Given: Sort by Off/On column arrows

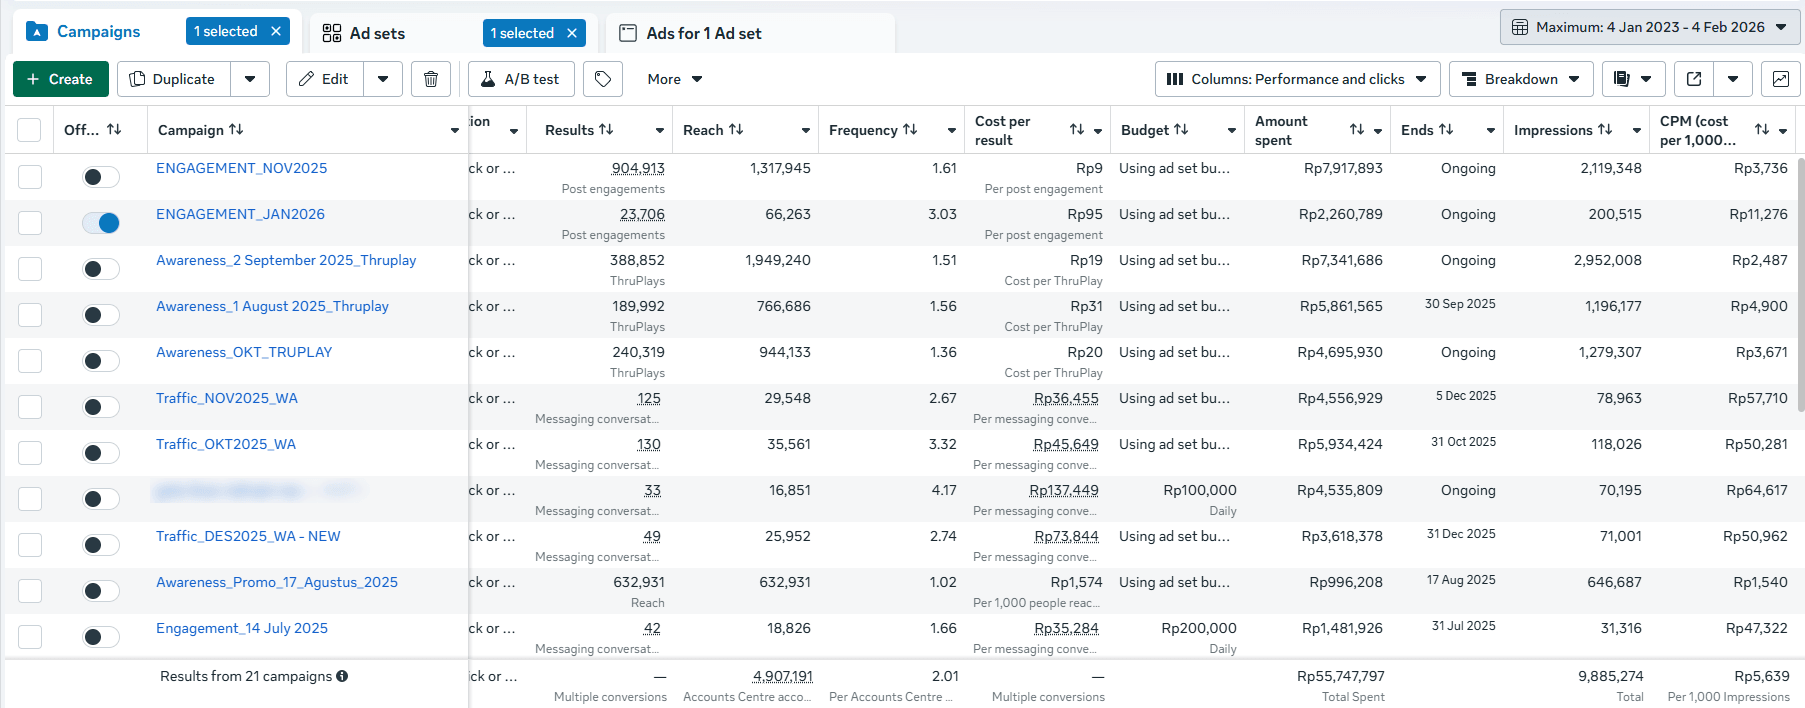Looking at the screenshot, I should tap(114, 130).
